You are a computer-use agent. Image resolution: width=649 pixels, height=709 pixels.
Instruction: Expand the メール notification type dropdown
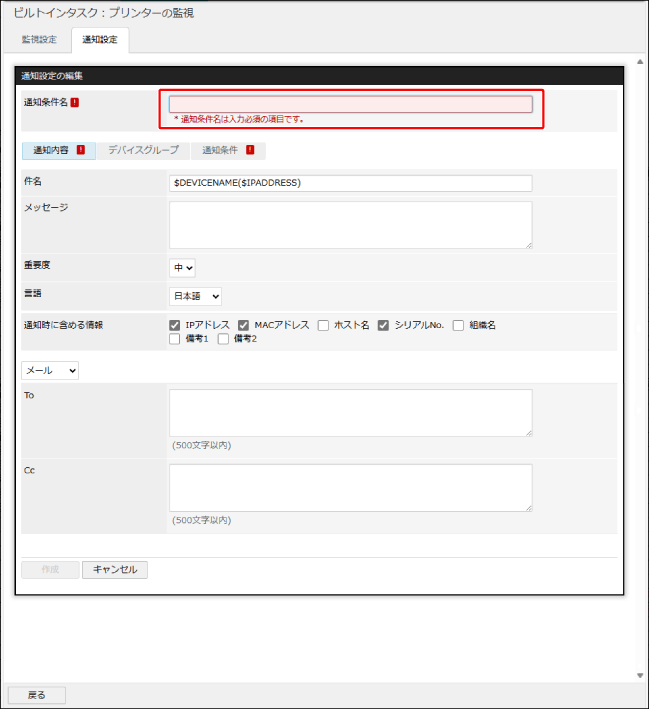(x=50, y=370)
